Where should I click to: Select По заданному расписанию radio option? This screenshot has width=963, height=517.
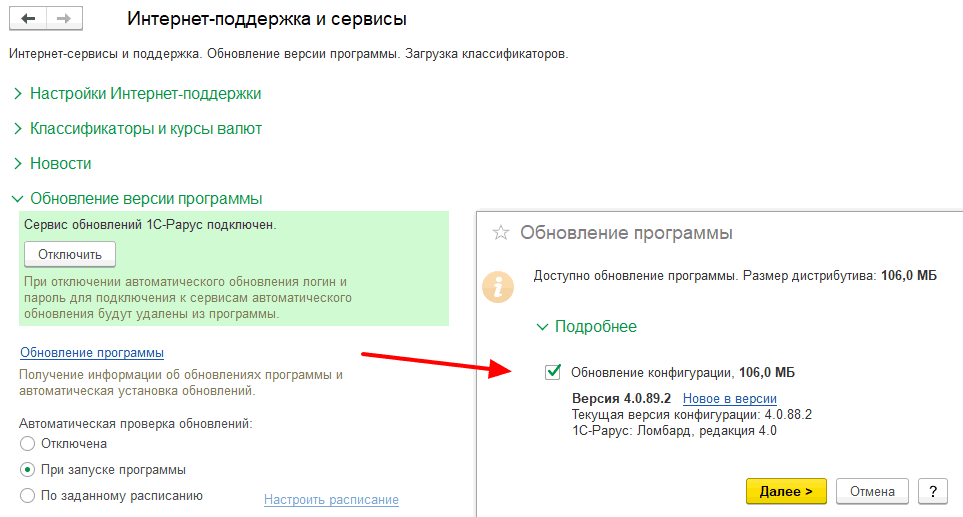[27, 496]
